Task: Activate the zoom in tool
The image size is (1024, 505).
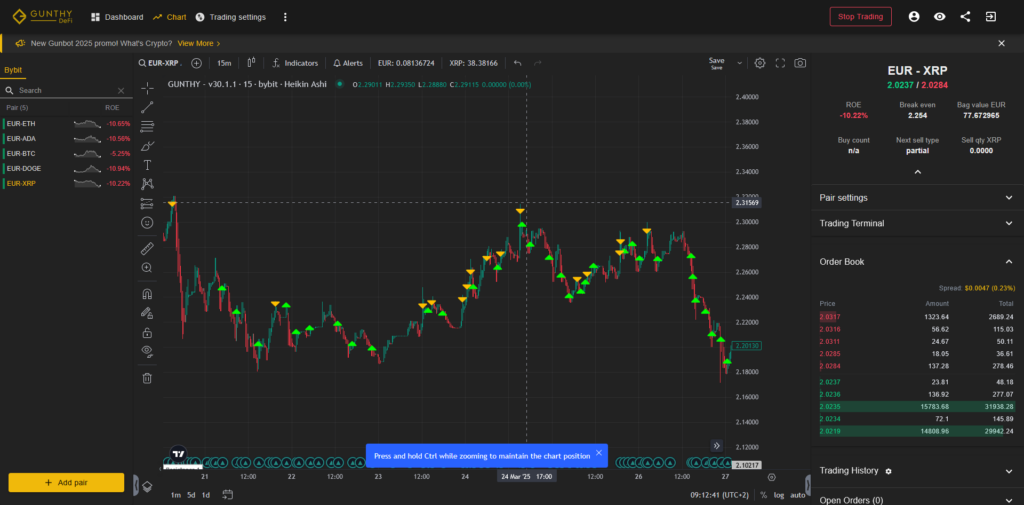Action: [148, 267]
